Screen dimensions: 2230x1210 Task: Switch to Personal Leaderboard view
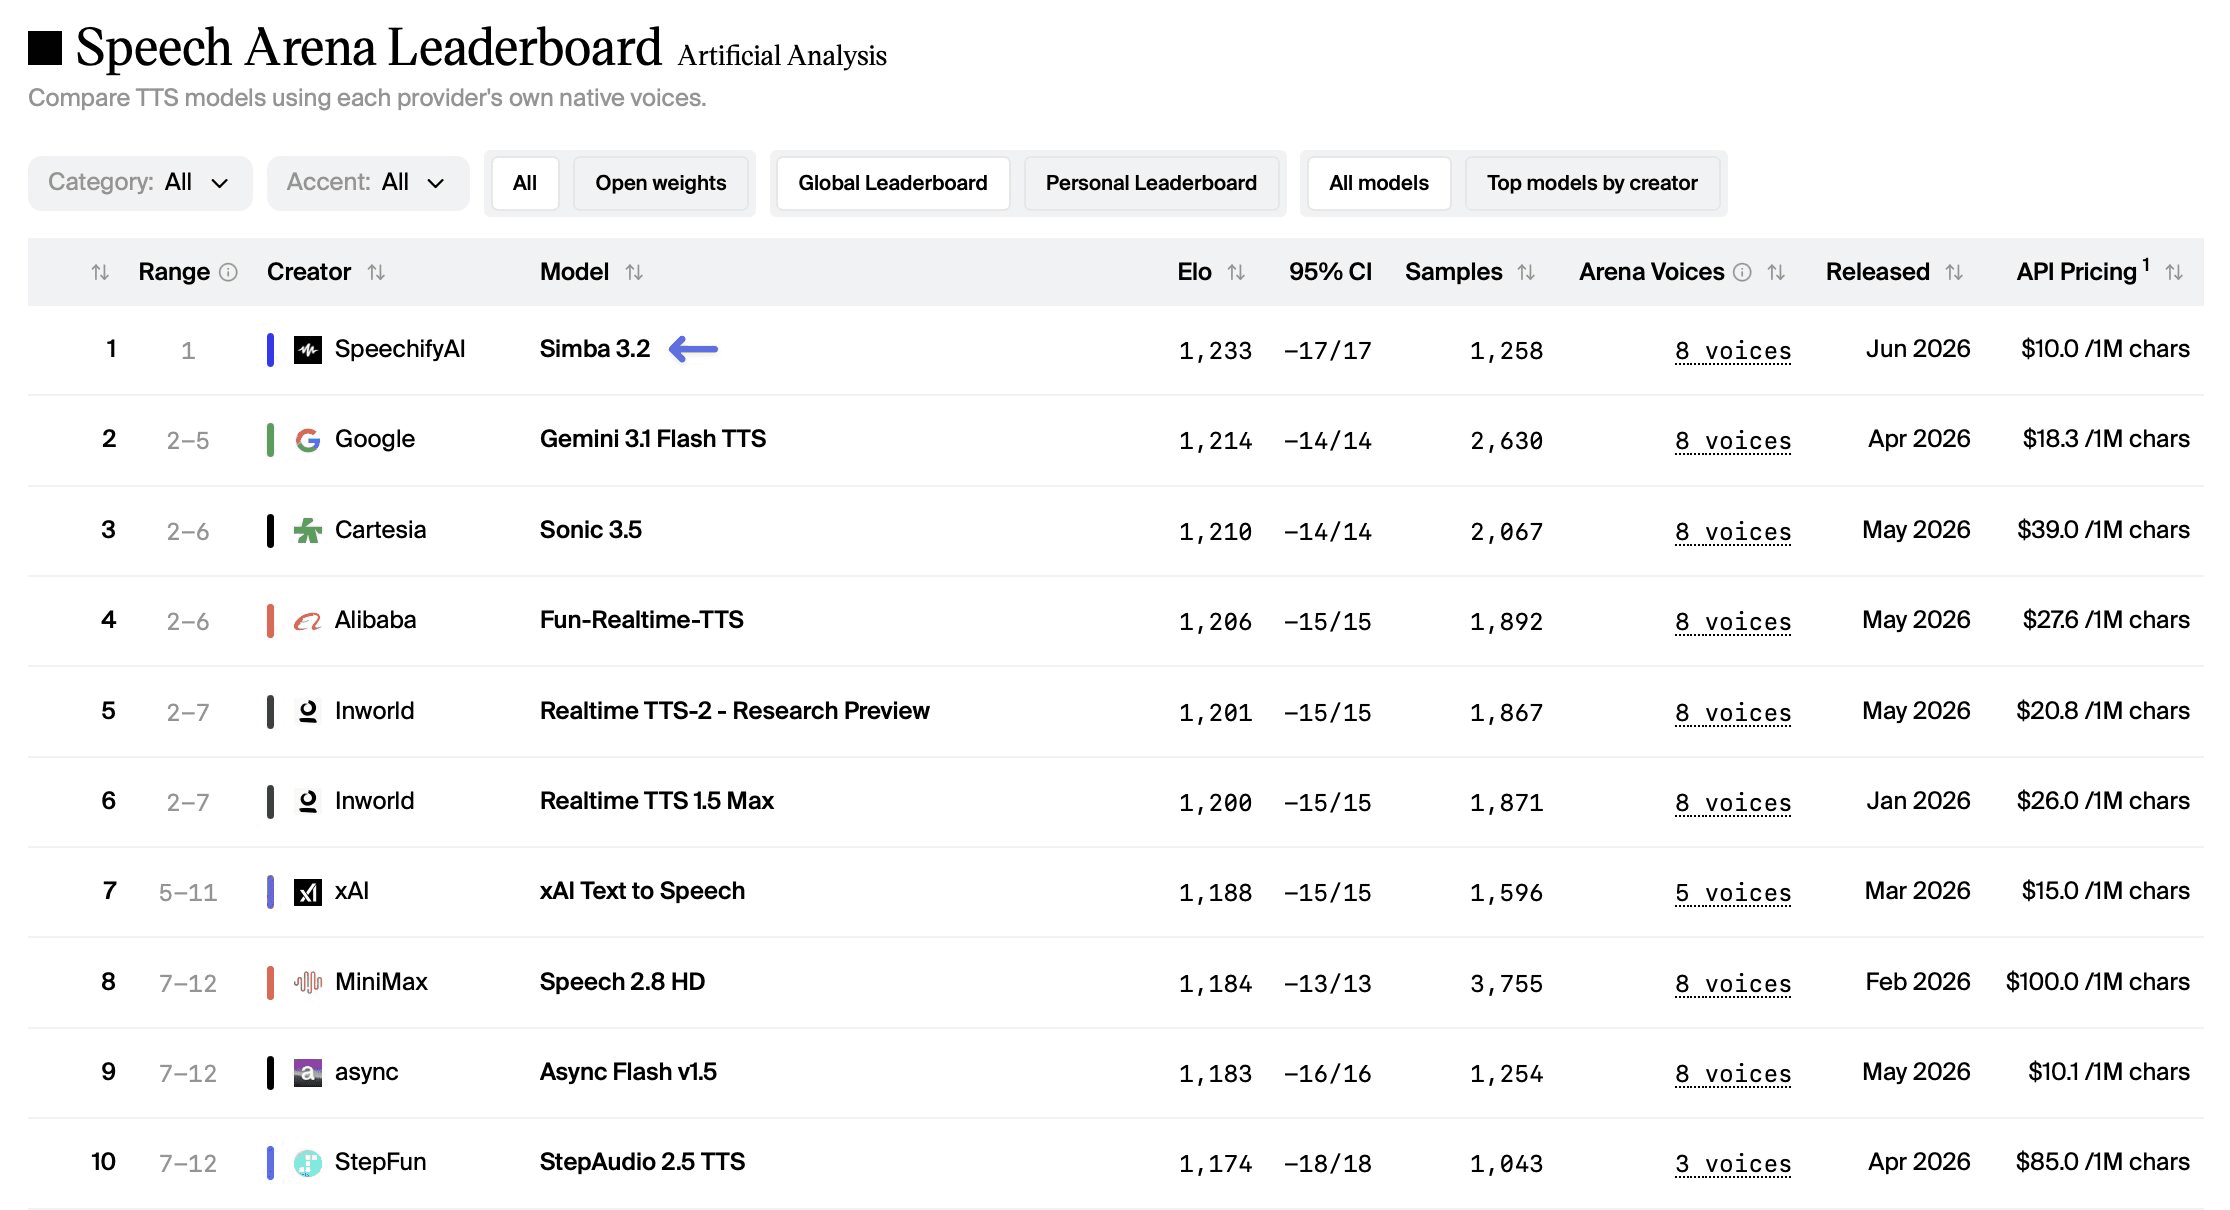point(1151,183)
